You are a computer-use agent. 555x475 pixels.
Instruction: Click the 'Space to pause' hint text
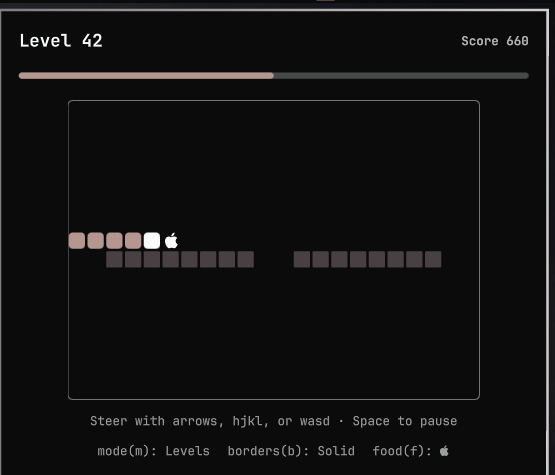pos(405,421)
